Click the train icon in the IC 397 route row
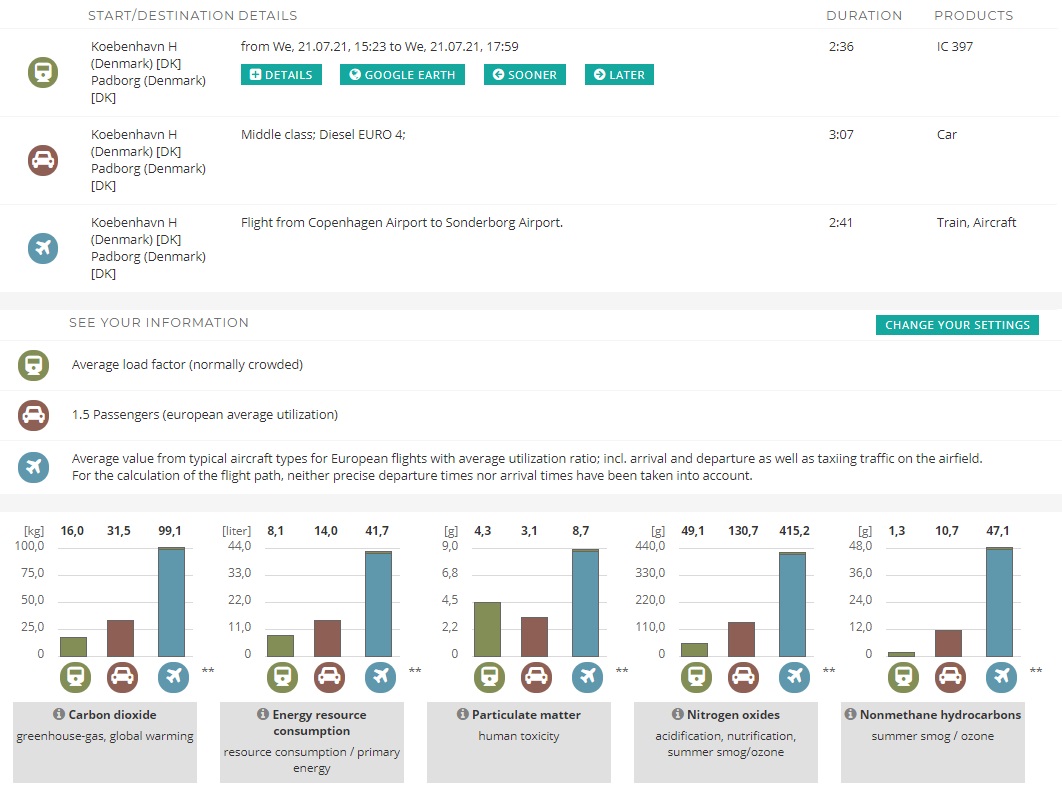Screen dimensions: 1062x786 click(x=43, y=72)
